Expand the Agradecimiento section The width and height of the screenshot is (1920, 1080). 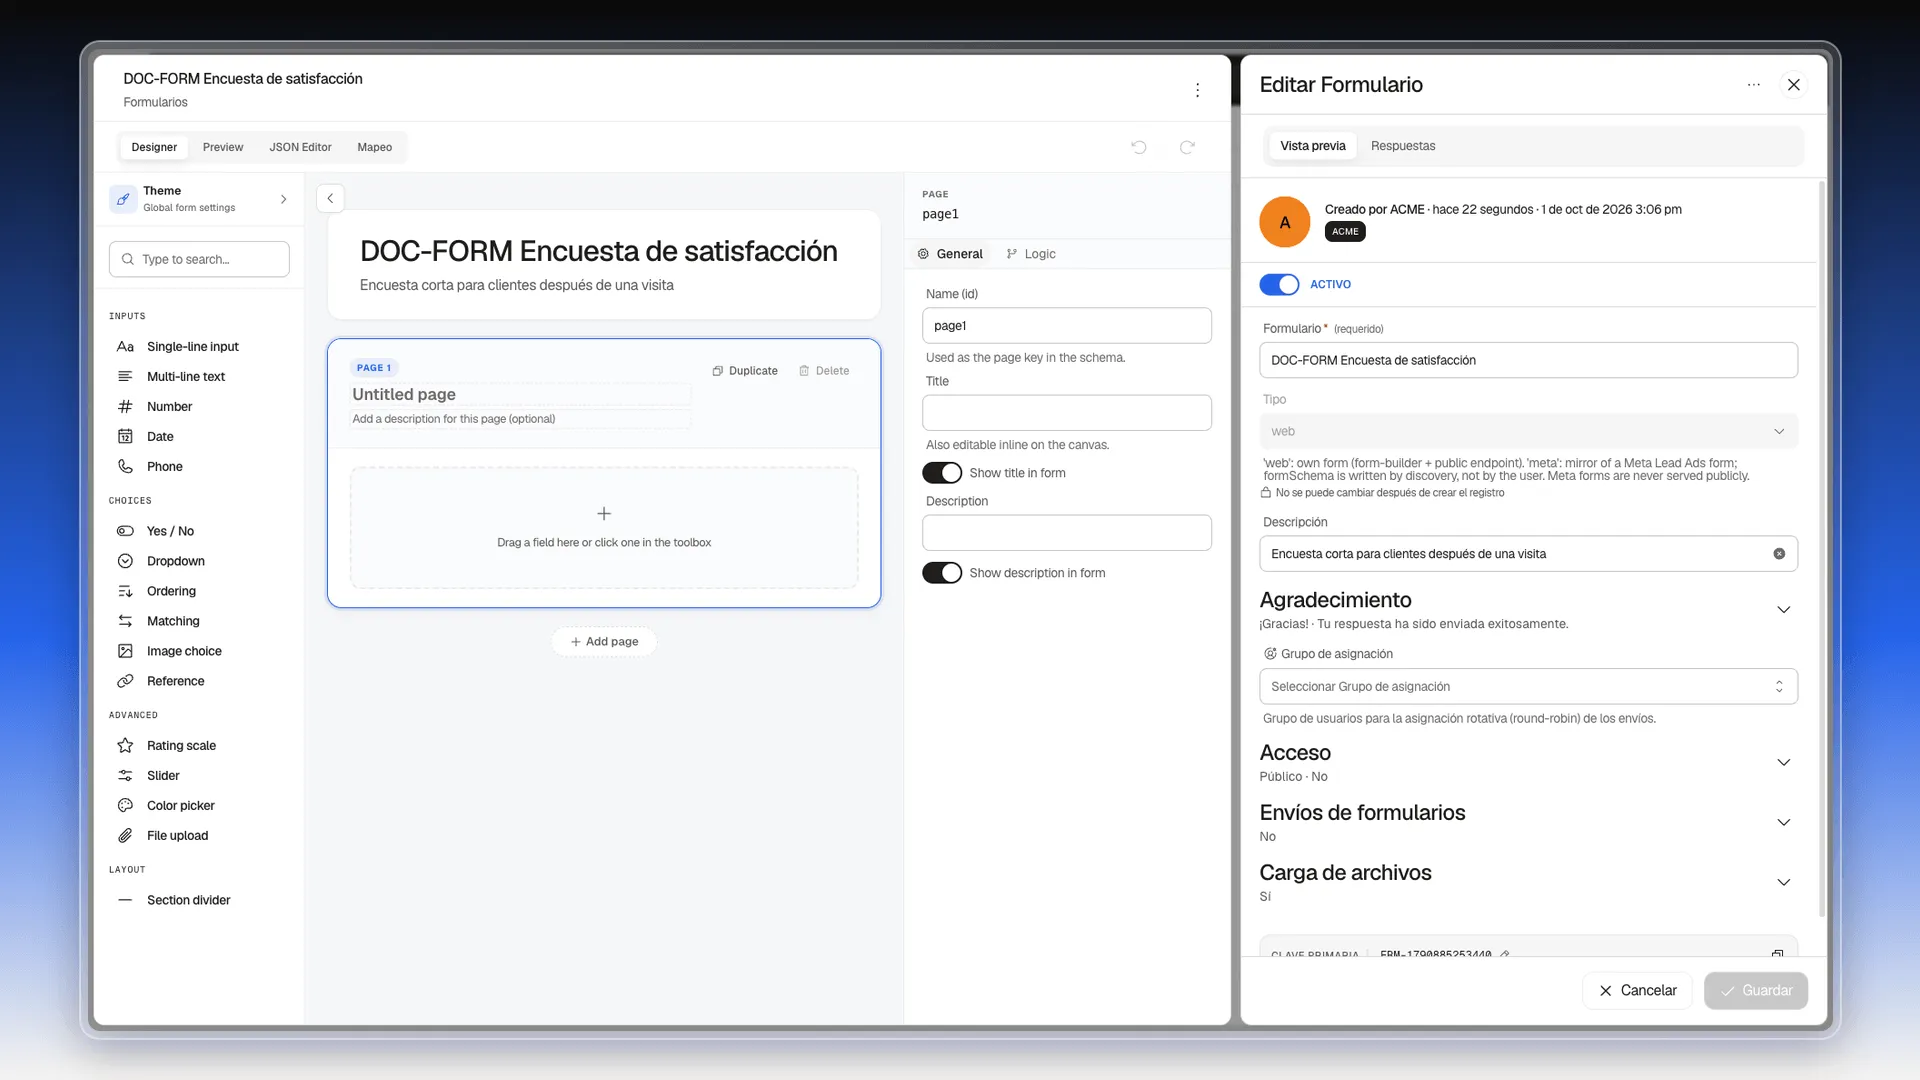pos(1783,610)
